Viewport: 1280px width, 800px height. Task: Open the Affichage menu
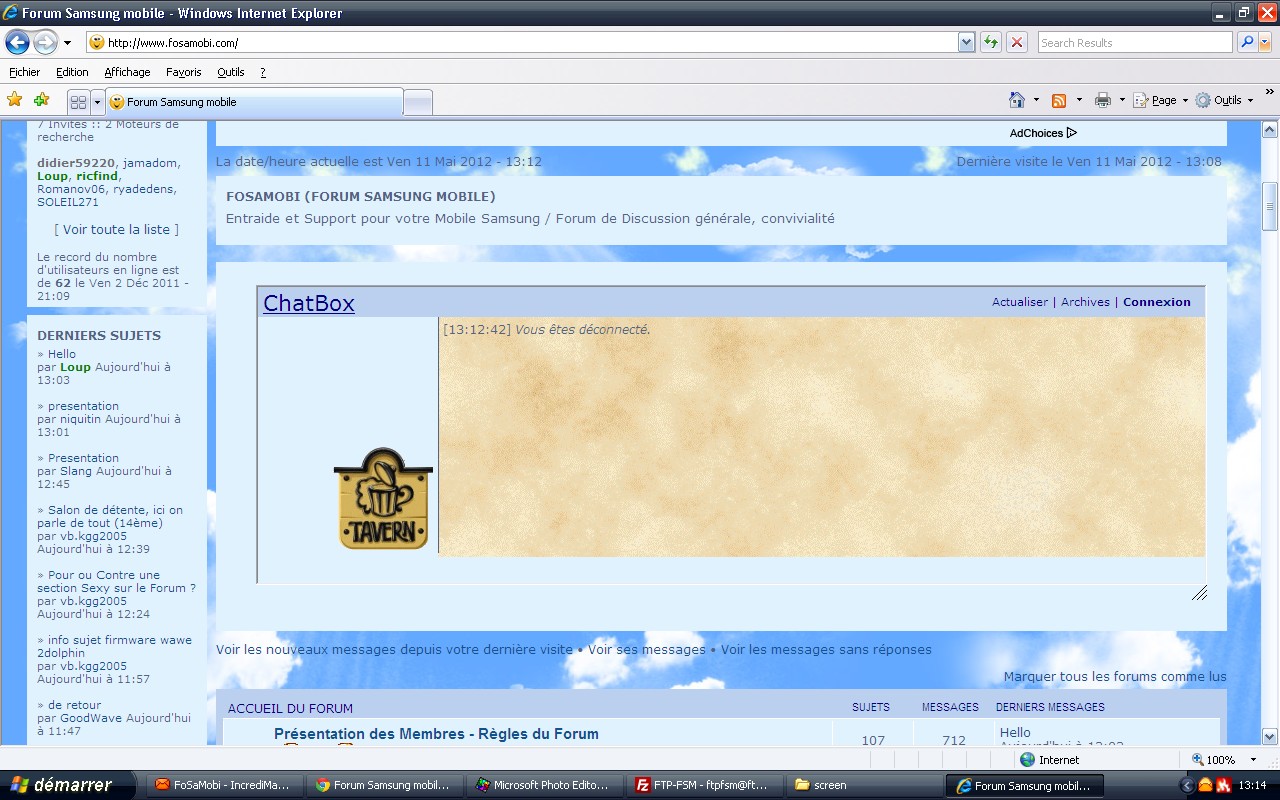point(127,72)
